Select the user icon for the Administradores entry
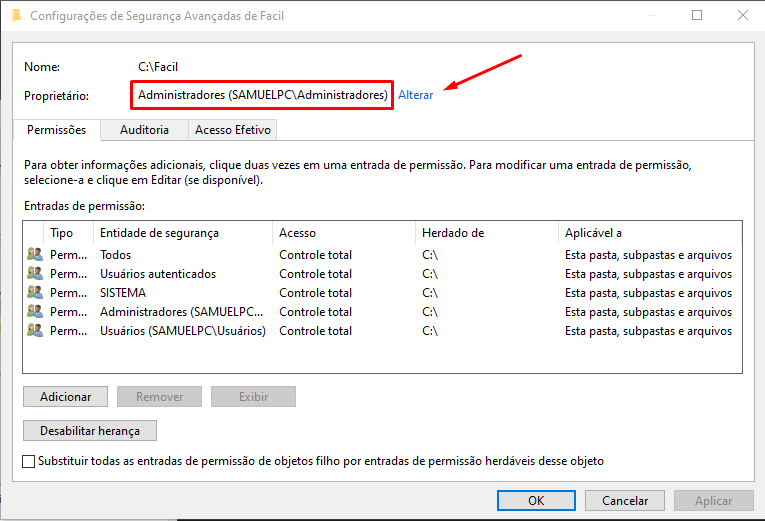 tap(35, 312)
